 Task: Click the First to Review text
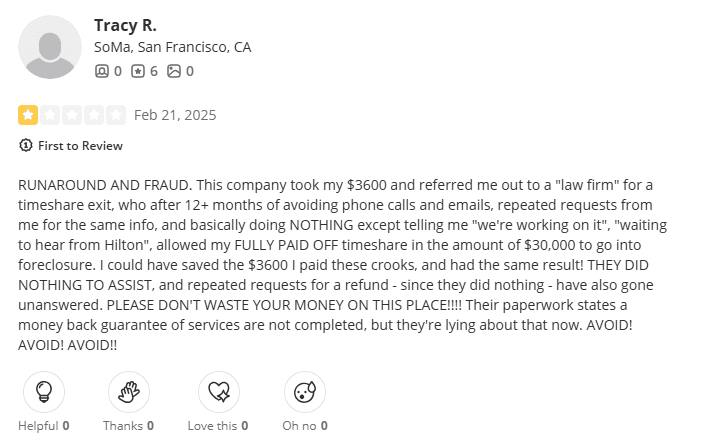[x=80, y=146]
